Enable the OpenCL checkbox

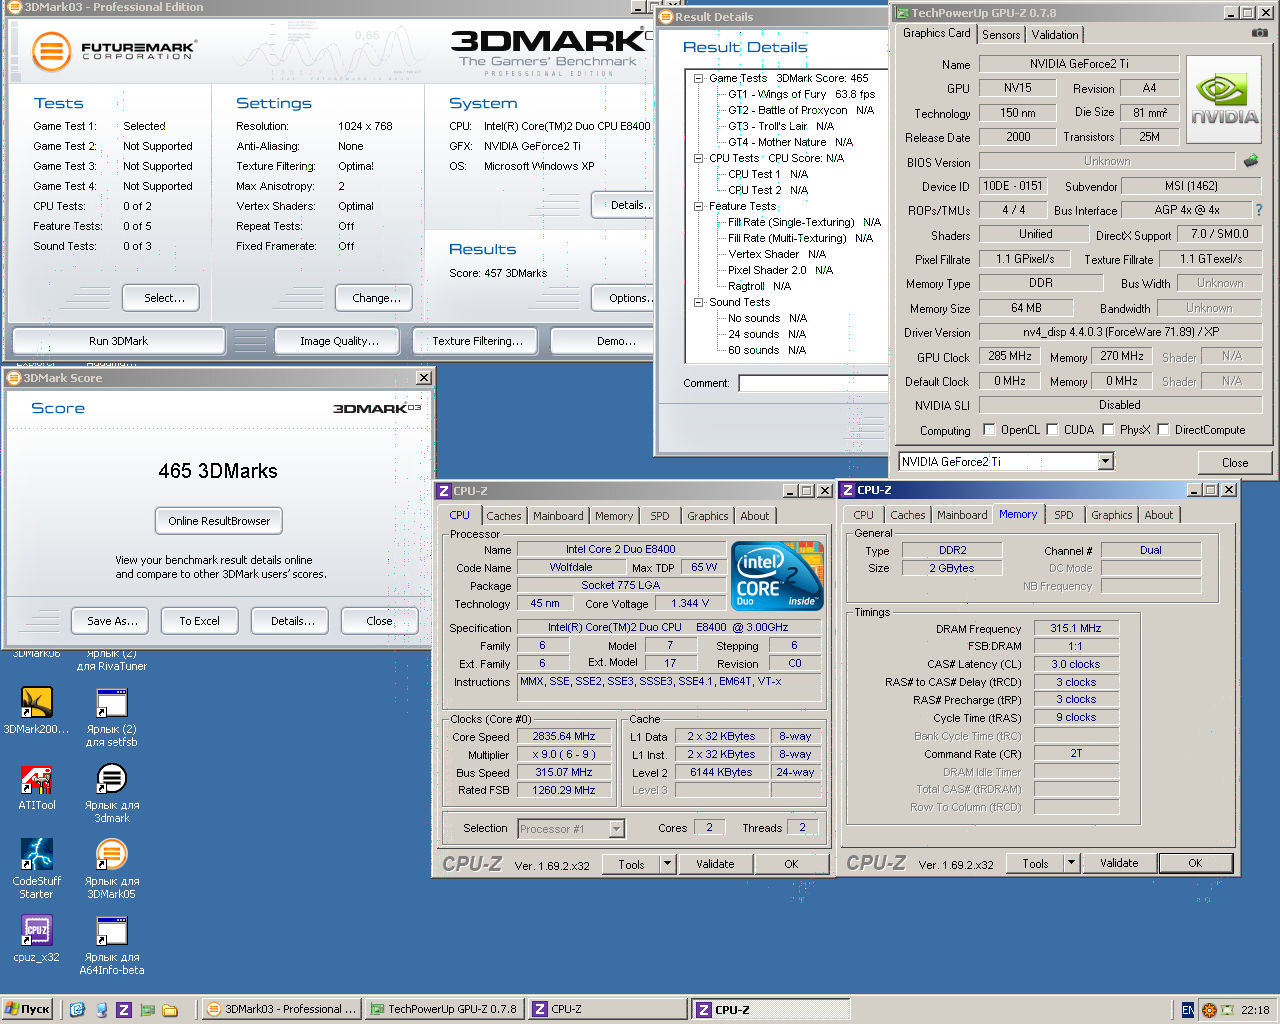pos(989,430)
